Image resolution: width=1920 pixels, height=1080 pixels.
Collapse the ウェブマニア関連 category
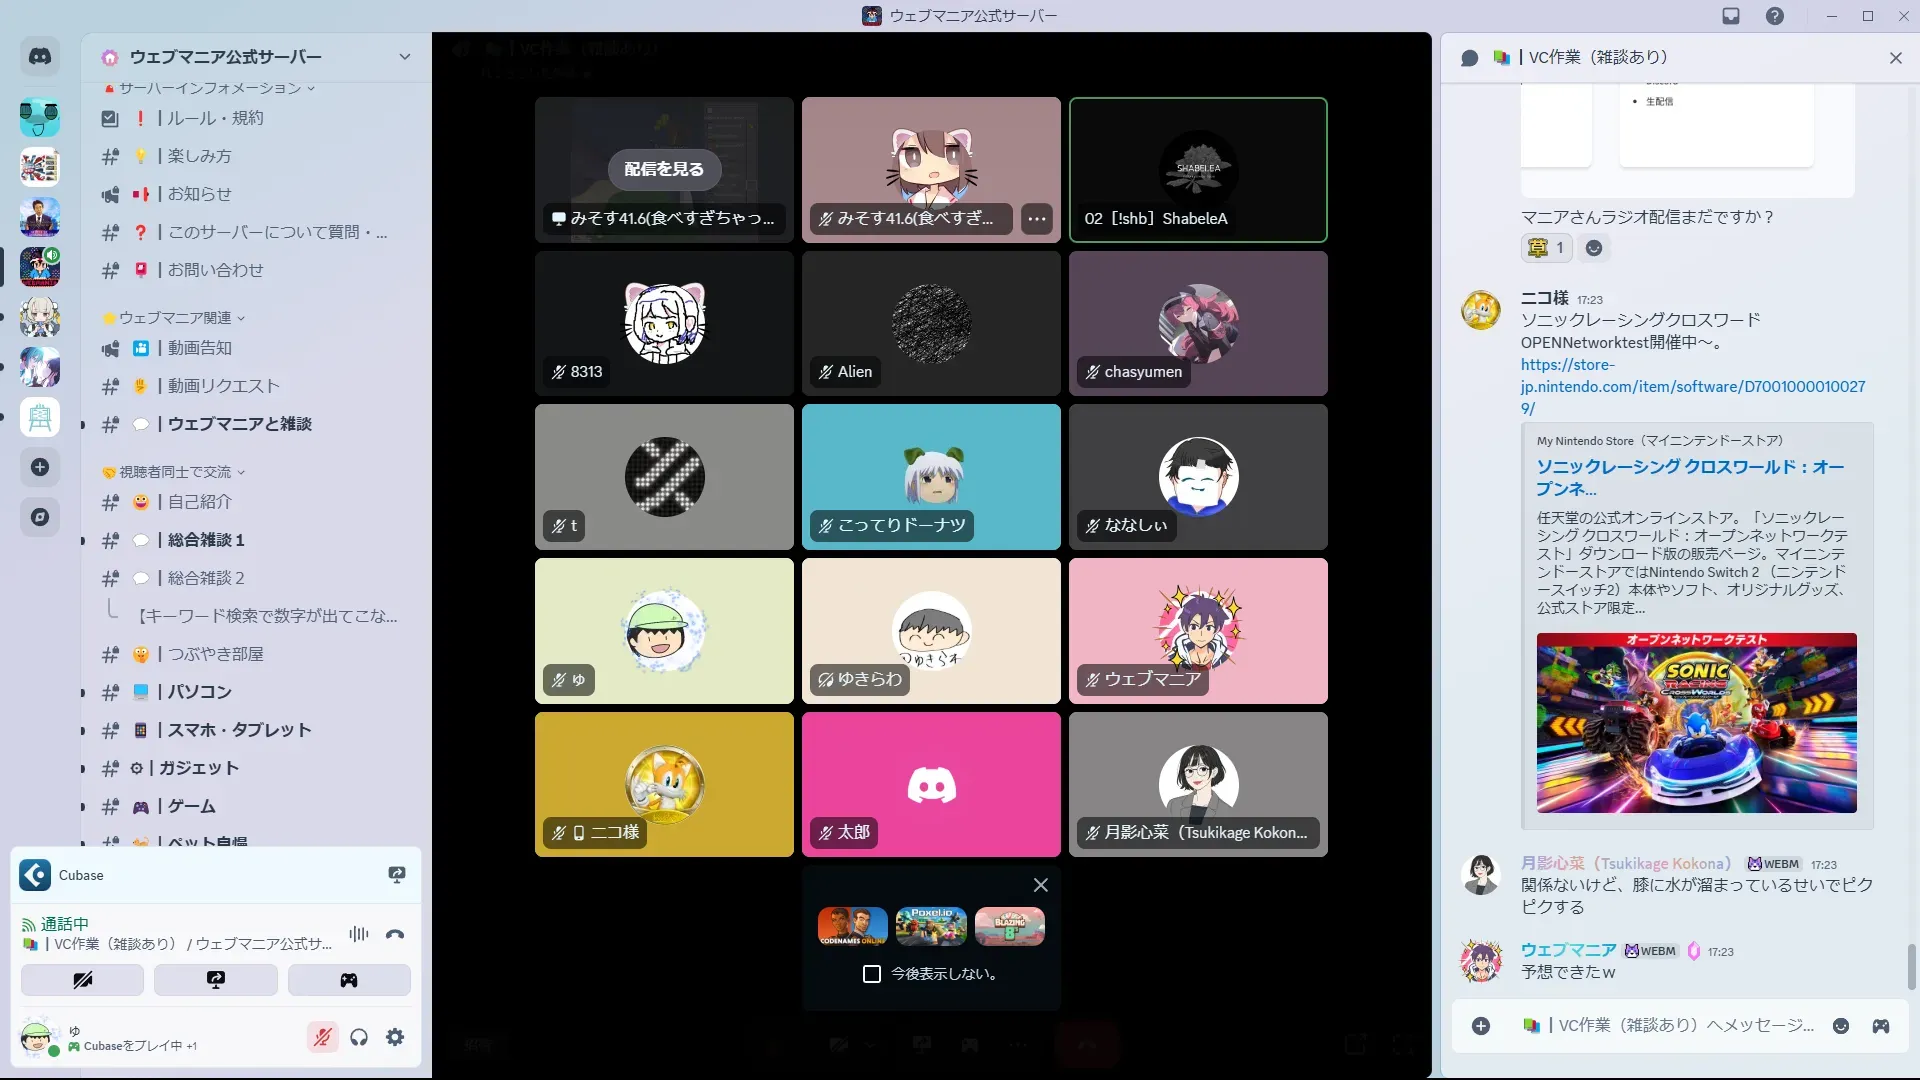point(175,318)
